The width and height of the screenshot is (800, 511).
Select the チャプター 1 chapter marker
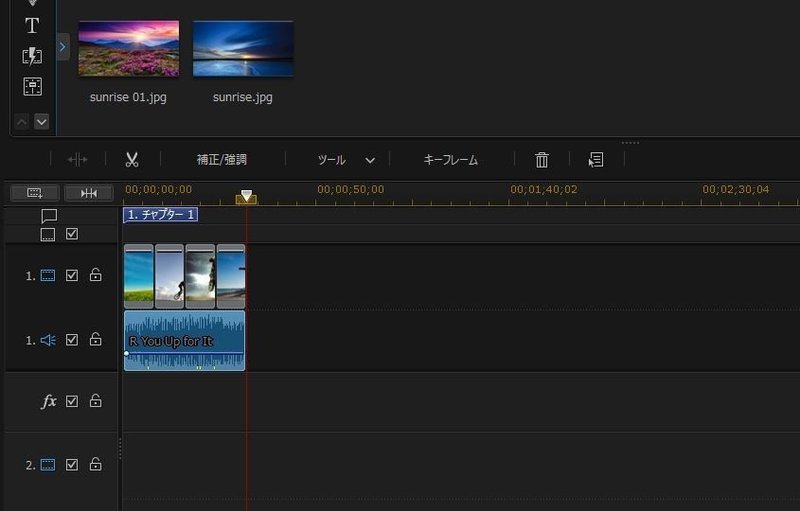point(161,215)
